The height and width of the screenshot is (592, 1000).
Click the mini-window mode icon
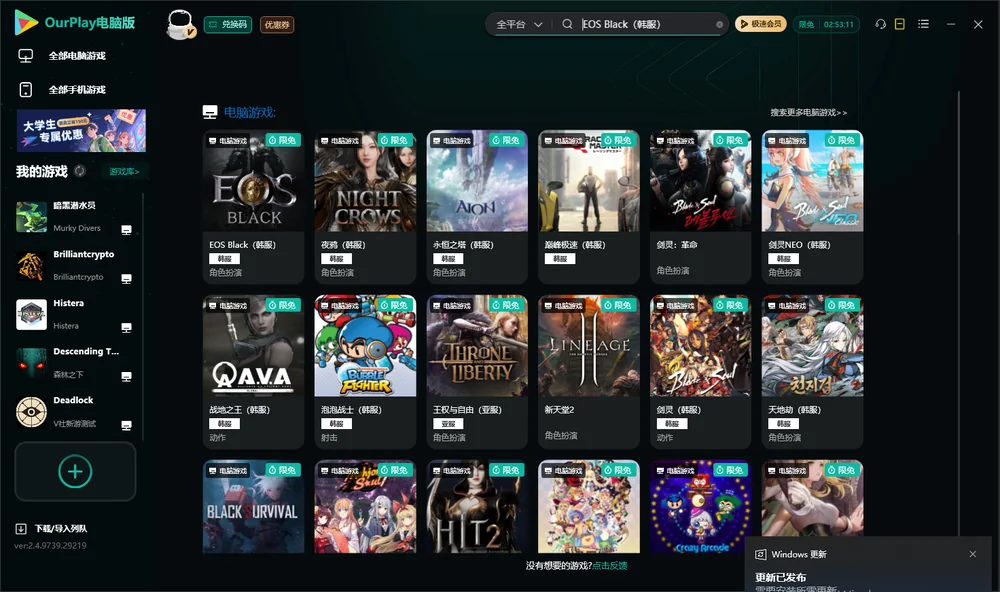tap(900, 24)
